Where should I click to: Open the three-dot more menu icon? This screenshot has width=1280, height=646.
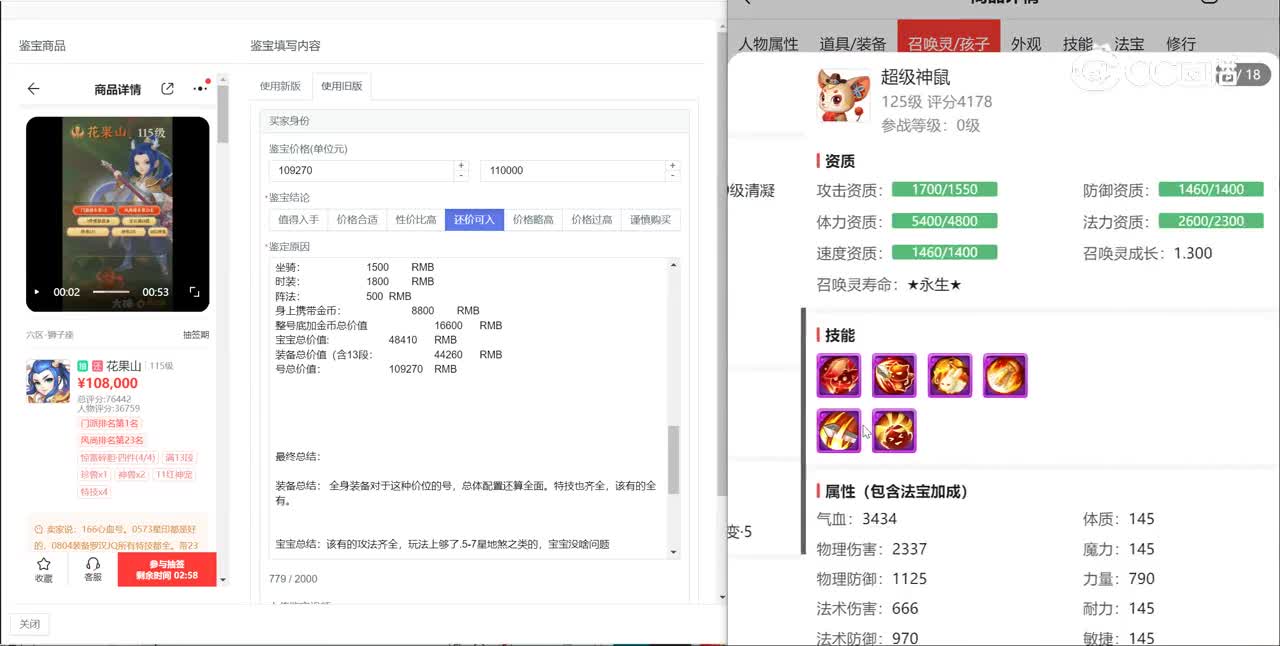(x=200, y=89)
